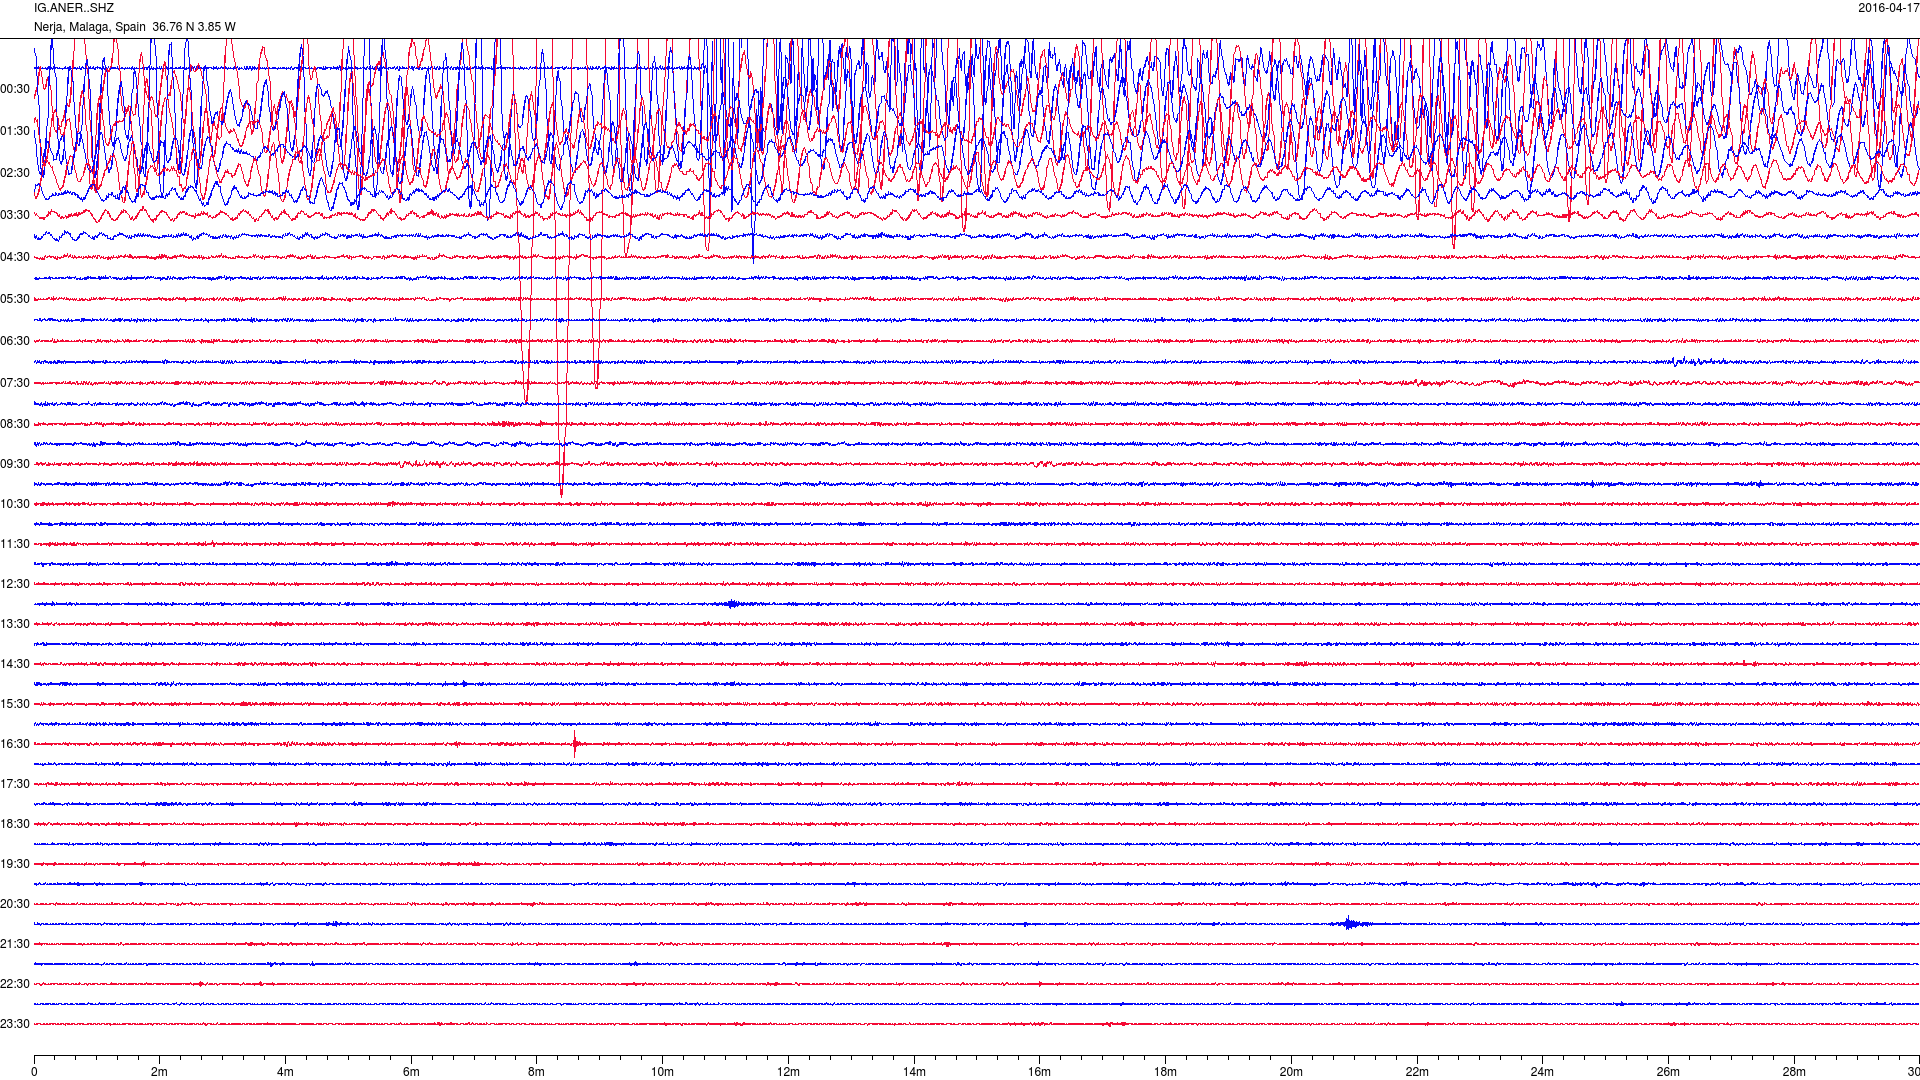Click the 01:30 time label
Image resolution: width=1920 pixels, height=1080 pixels.
tap(15, 131)
